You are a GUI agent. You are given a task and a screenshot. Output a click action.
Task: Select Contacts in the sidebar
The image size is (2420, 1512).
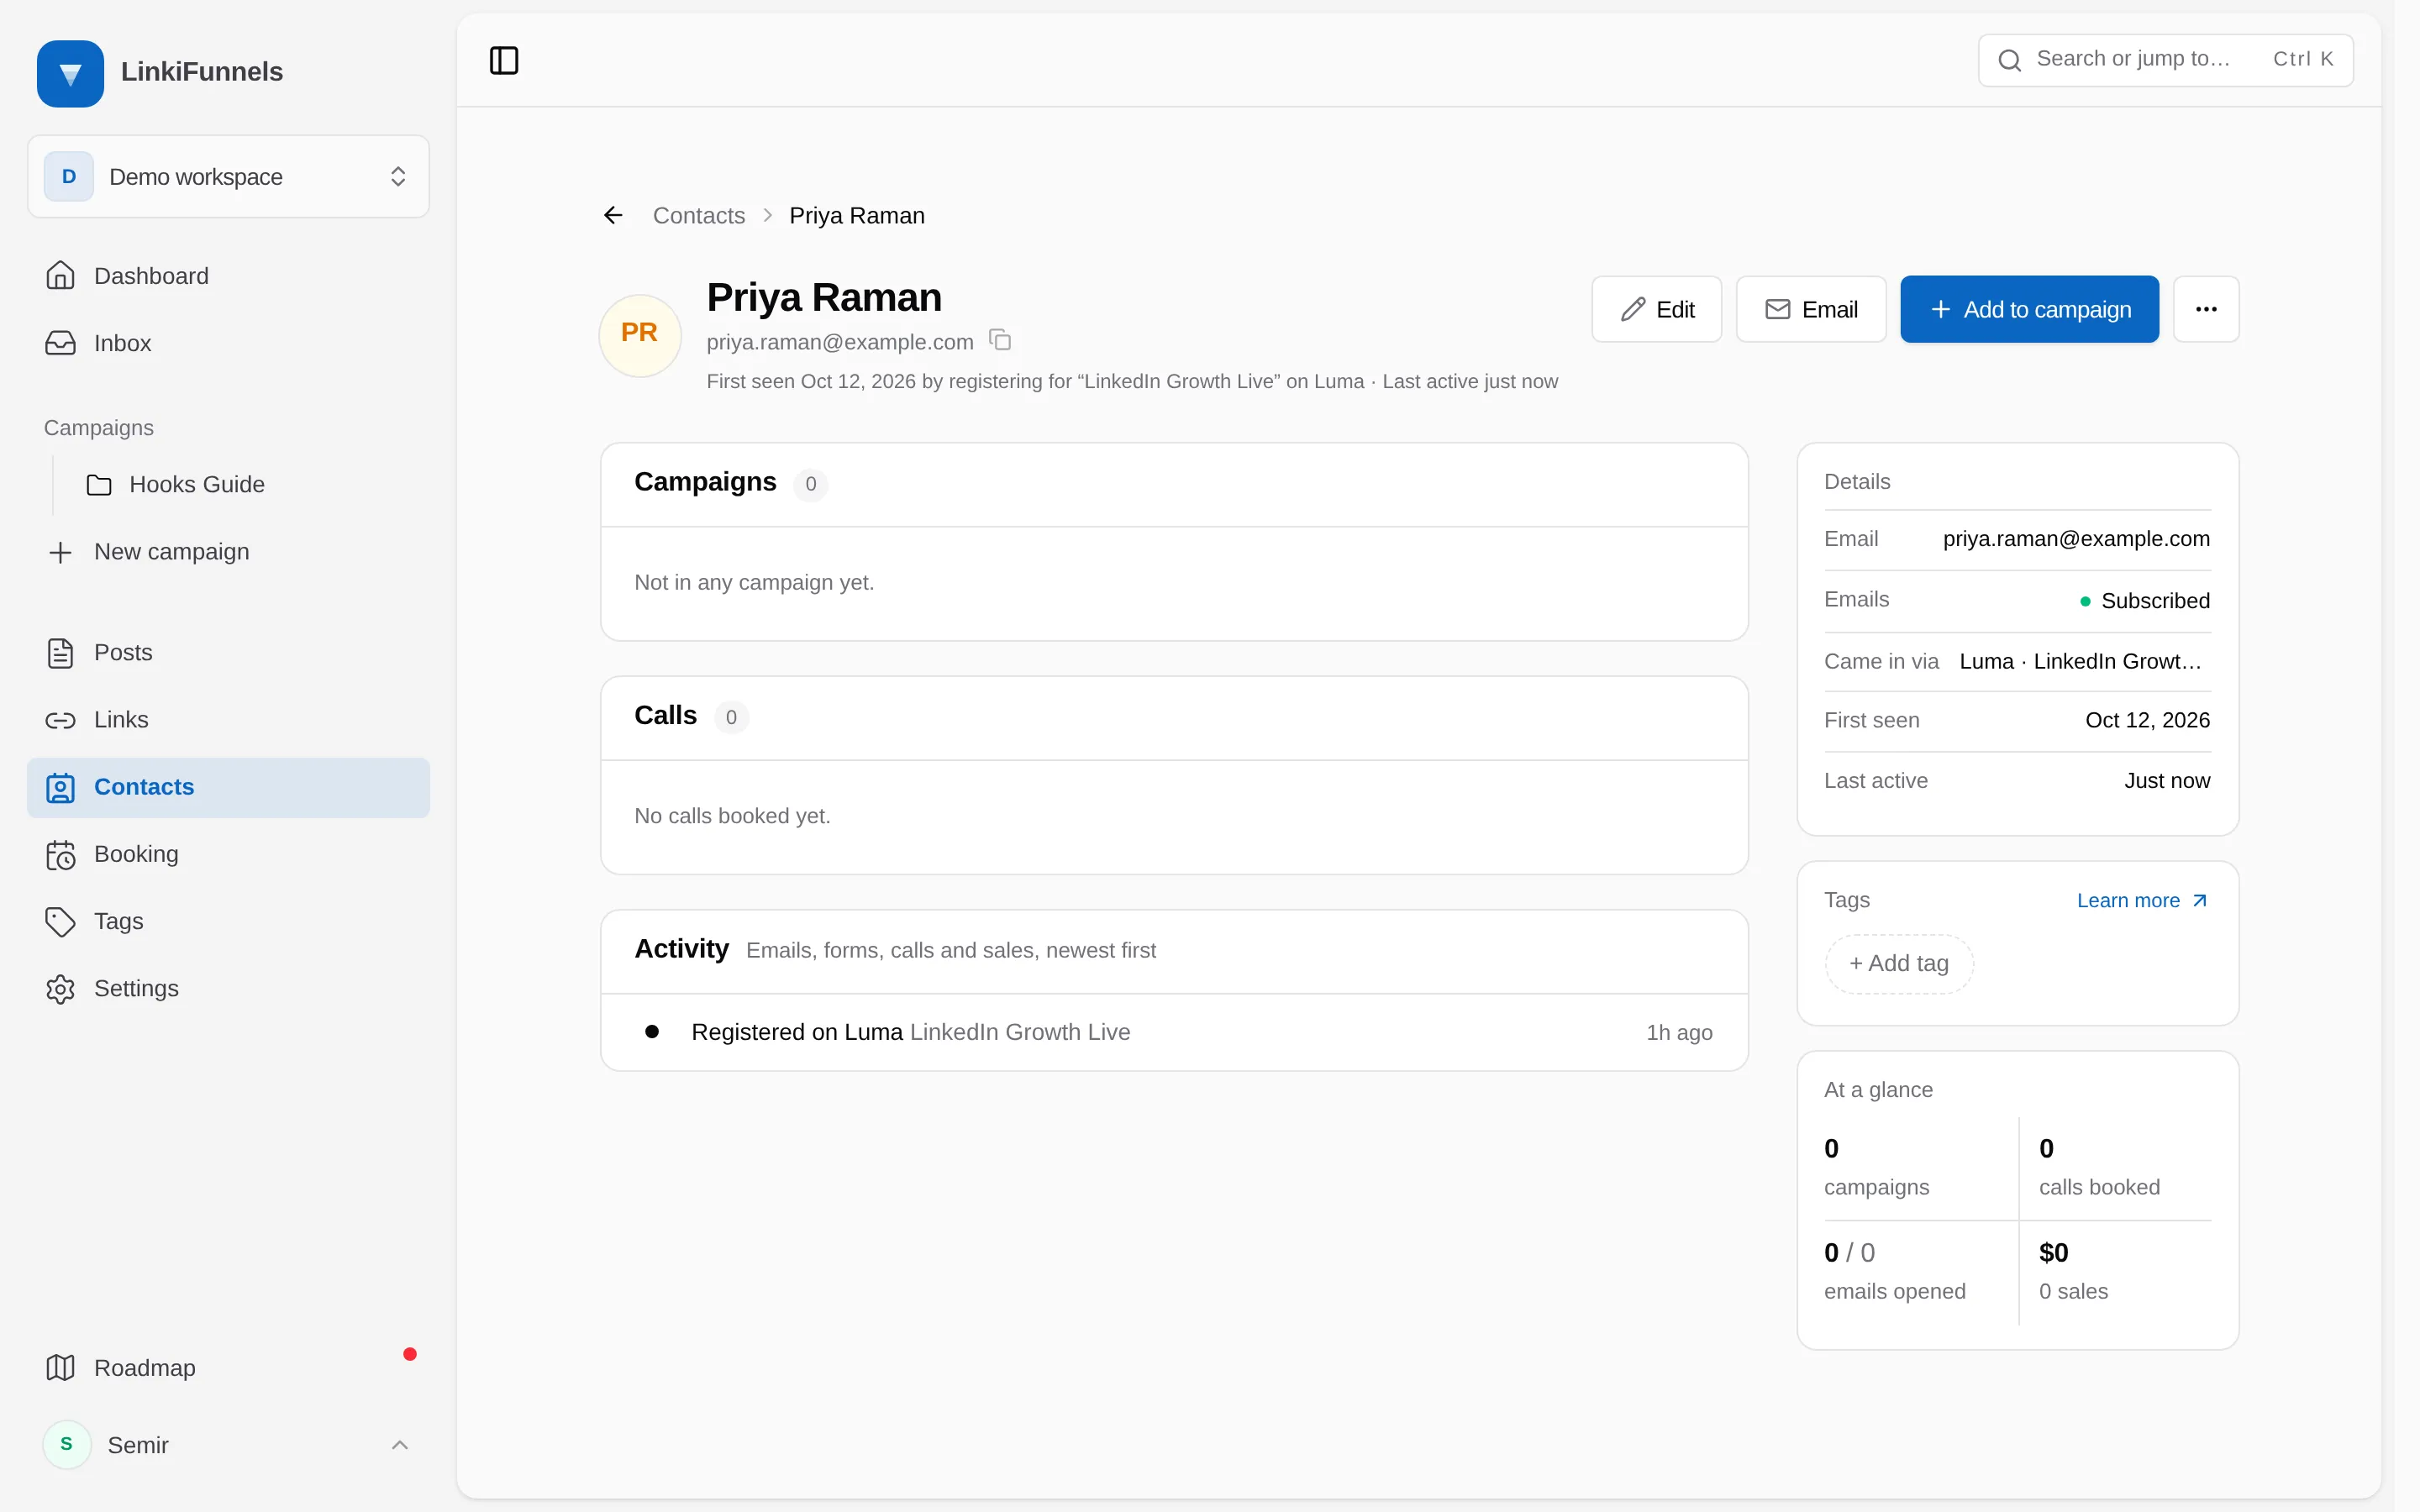click(228, 787)
